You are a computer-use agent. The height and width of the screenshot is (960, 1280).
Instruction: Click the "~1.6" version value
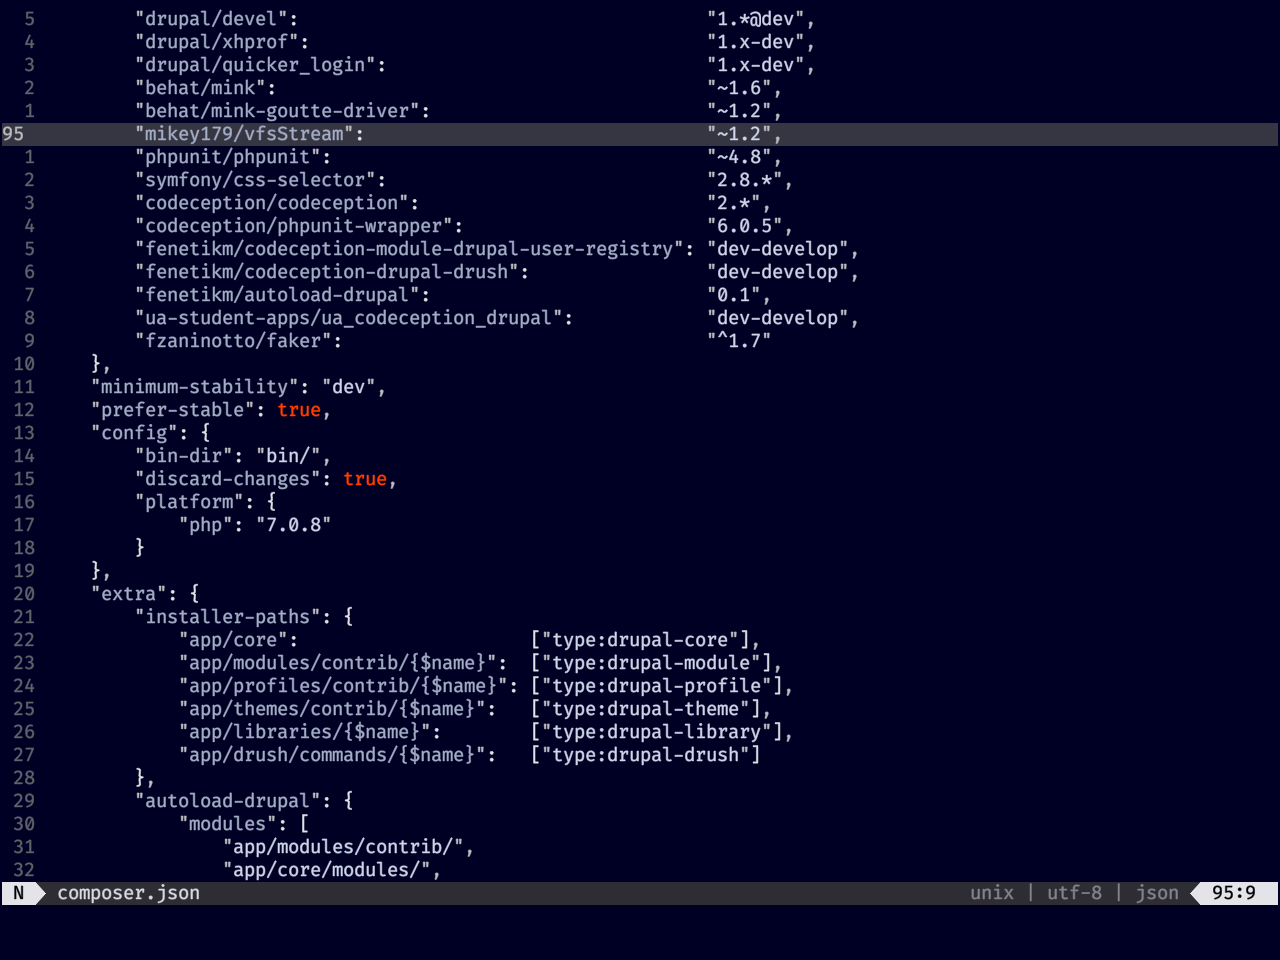point(739,88)
